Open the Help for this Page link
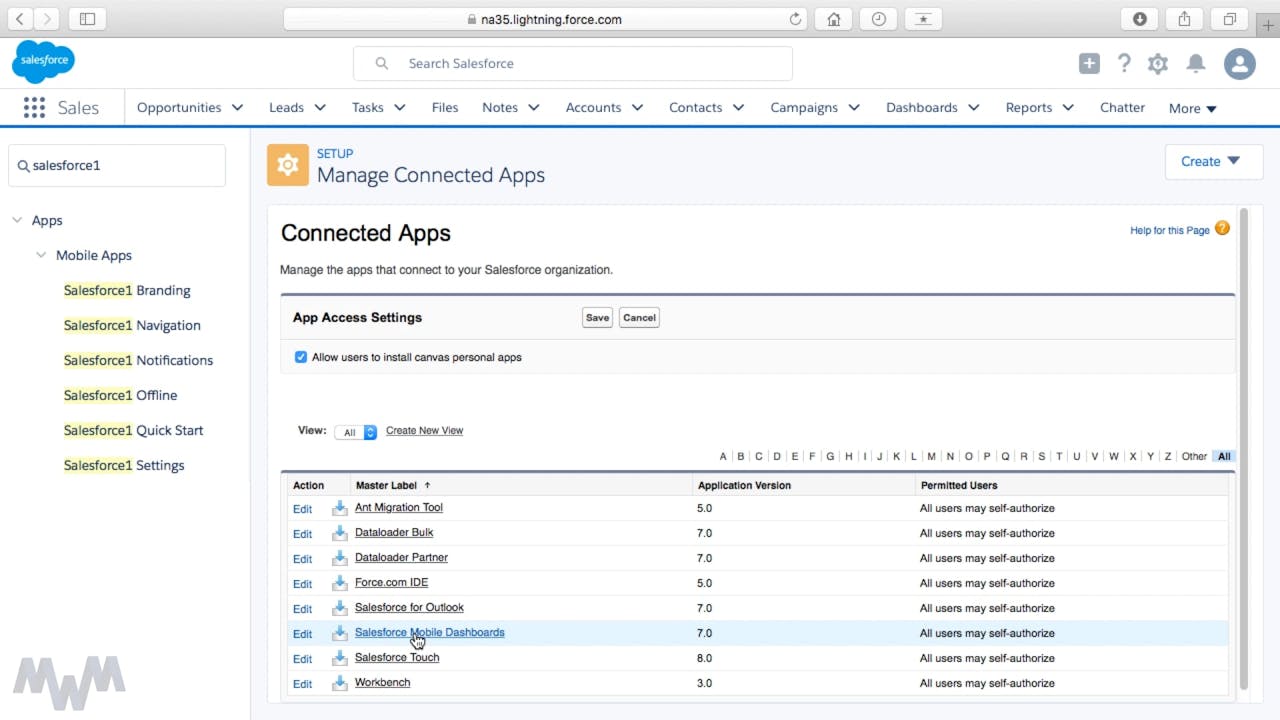 point(1170,230)
